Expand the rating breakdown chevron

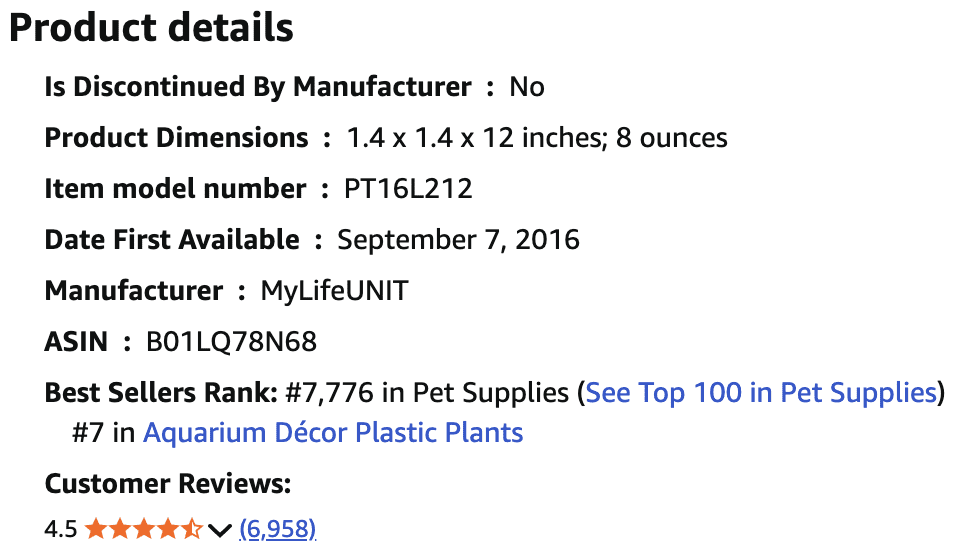[221, 529]
